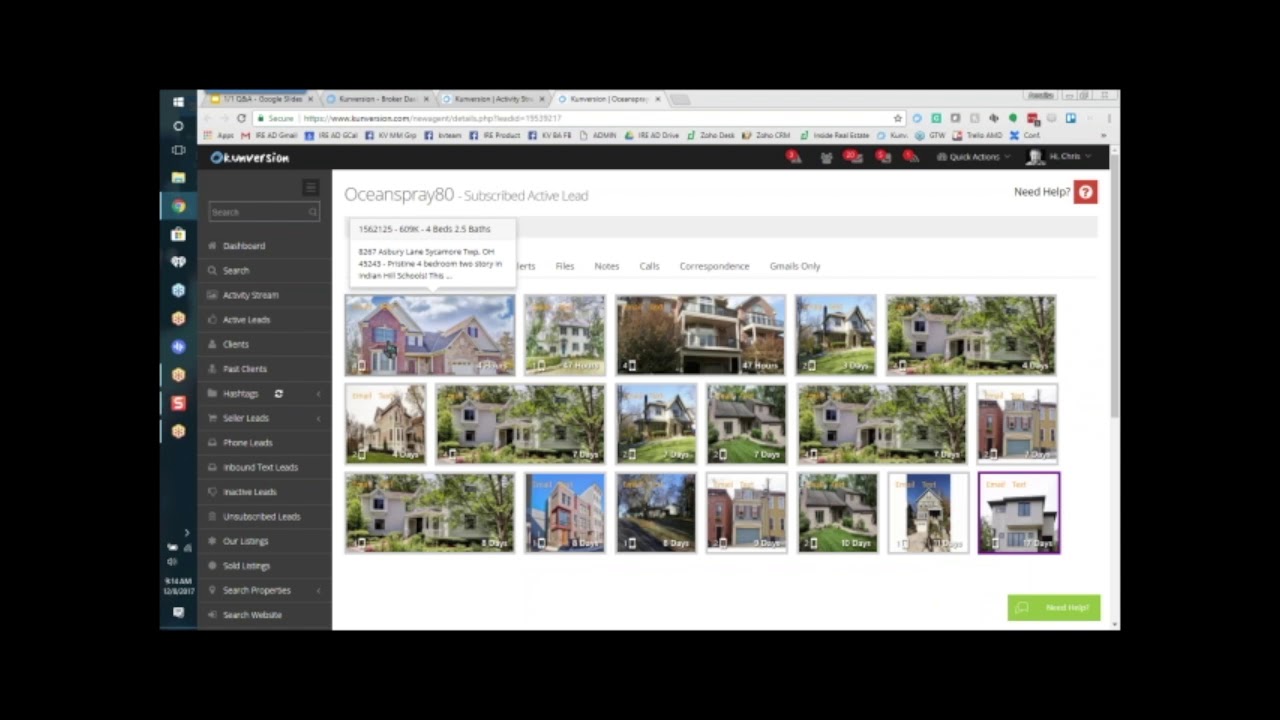Viewport: 1280px width, 720px height.
Task: Click the Dashboard home icon in sidebar
Action: pos(212,246)
